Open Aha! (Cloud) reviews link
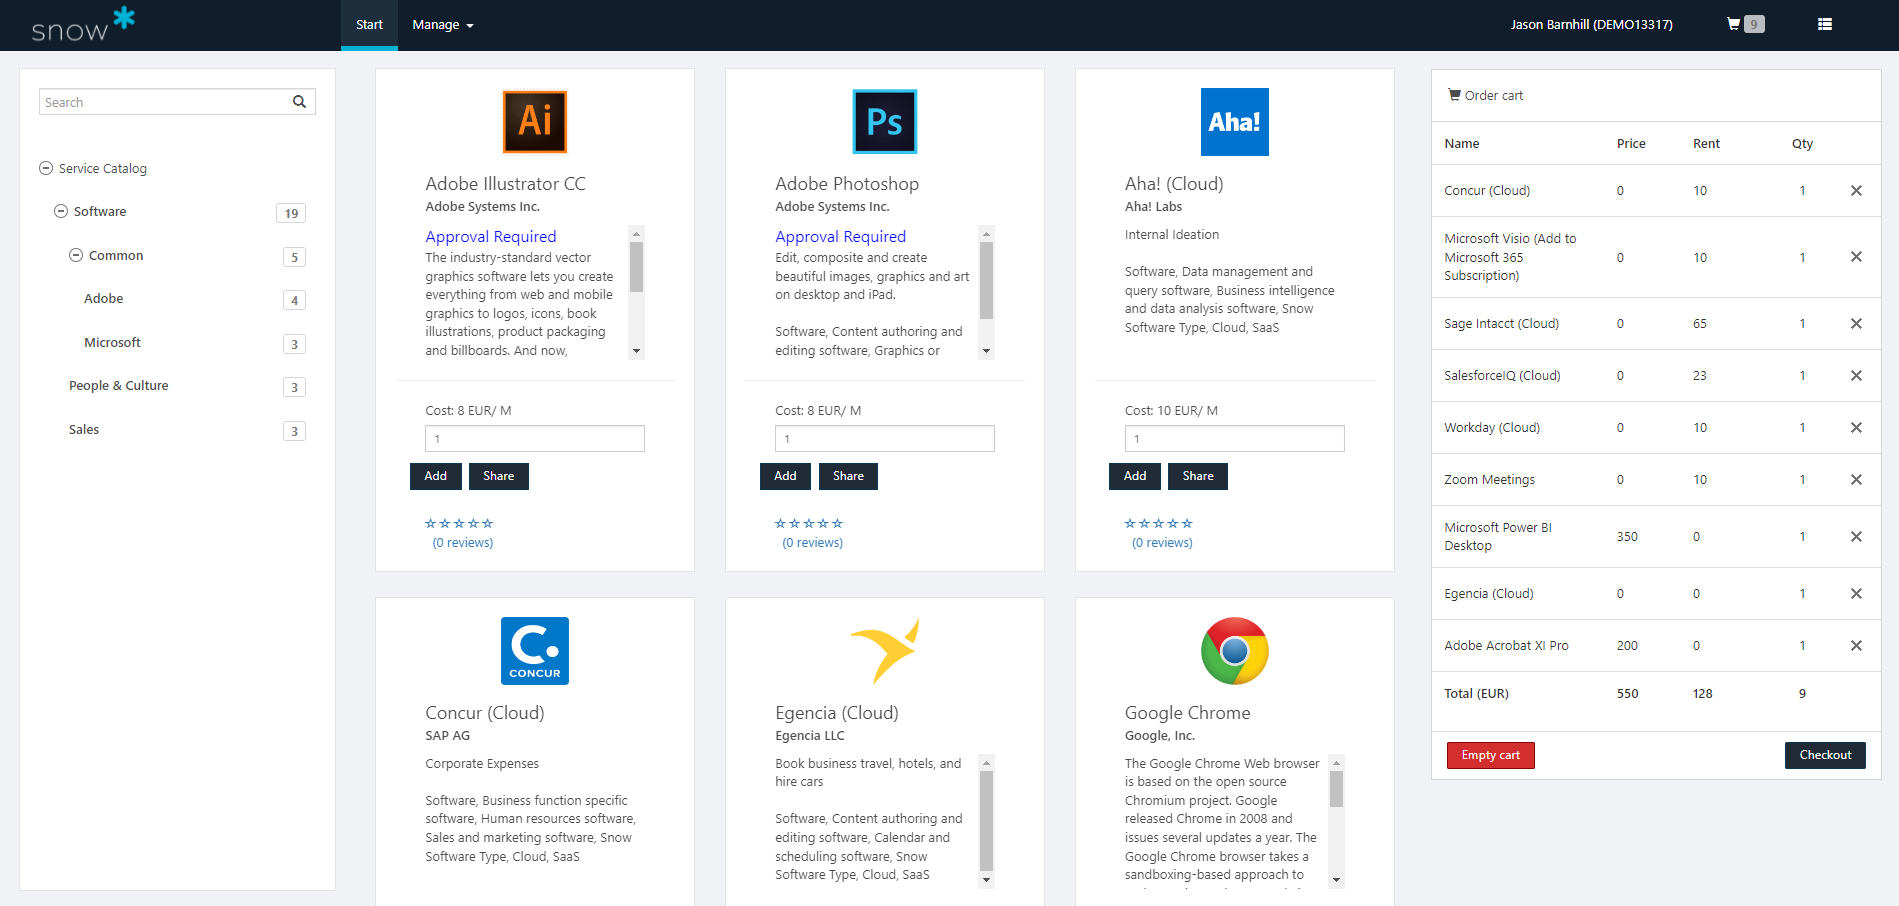 point(1162,543)
